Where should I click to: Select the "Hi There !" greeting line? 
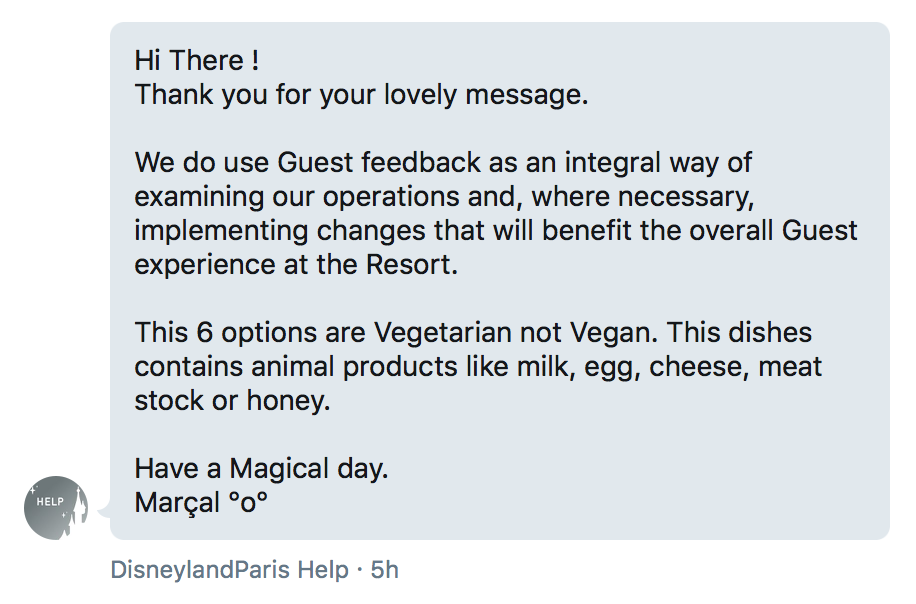pos(197,60)
